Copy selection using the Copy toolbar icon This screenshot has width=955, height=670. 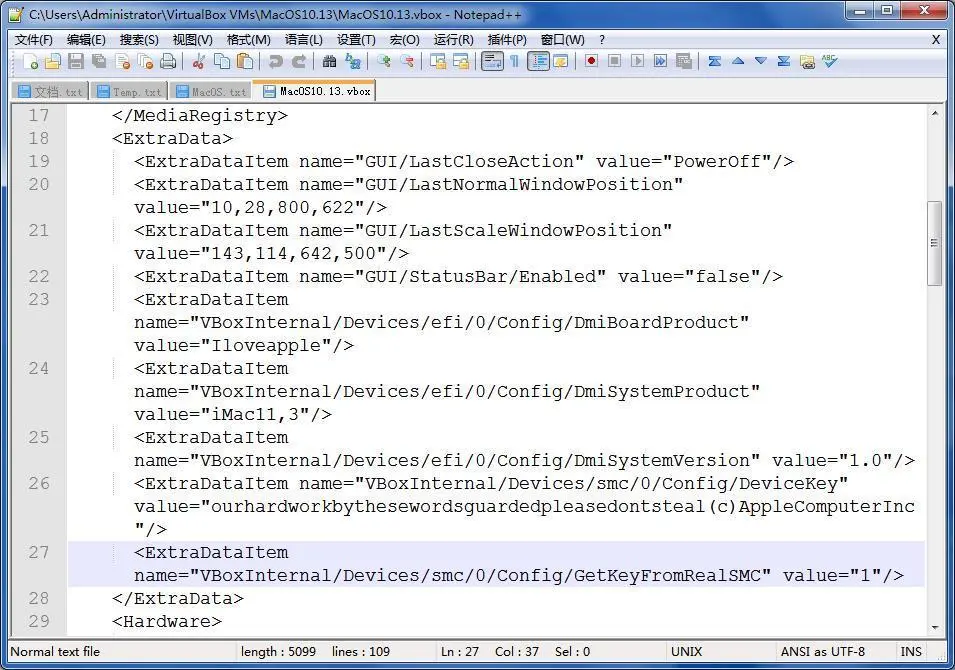[x=222, y=62]
